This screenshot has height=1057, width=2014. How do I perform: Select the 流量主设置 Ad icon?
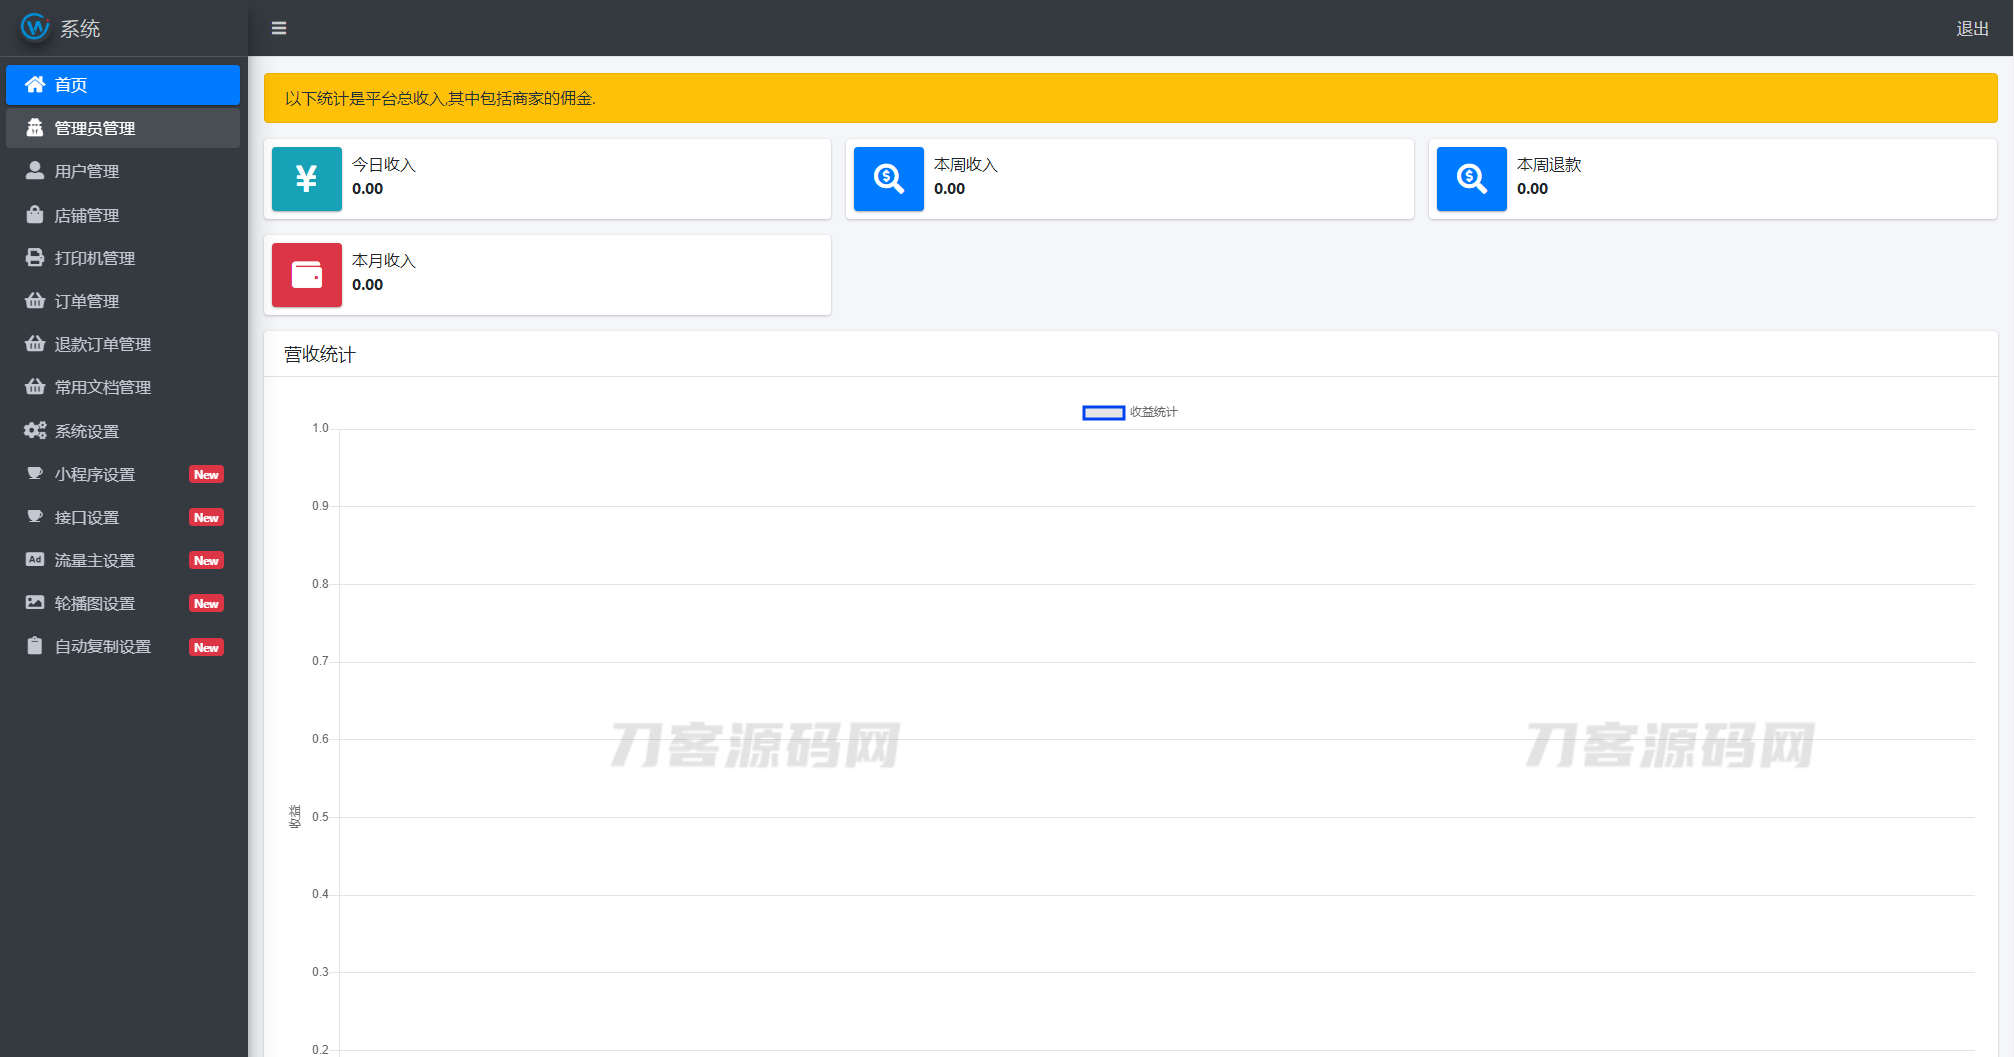tap(35, 560)
